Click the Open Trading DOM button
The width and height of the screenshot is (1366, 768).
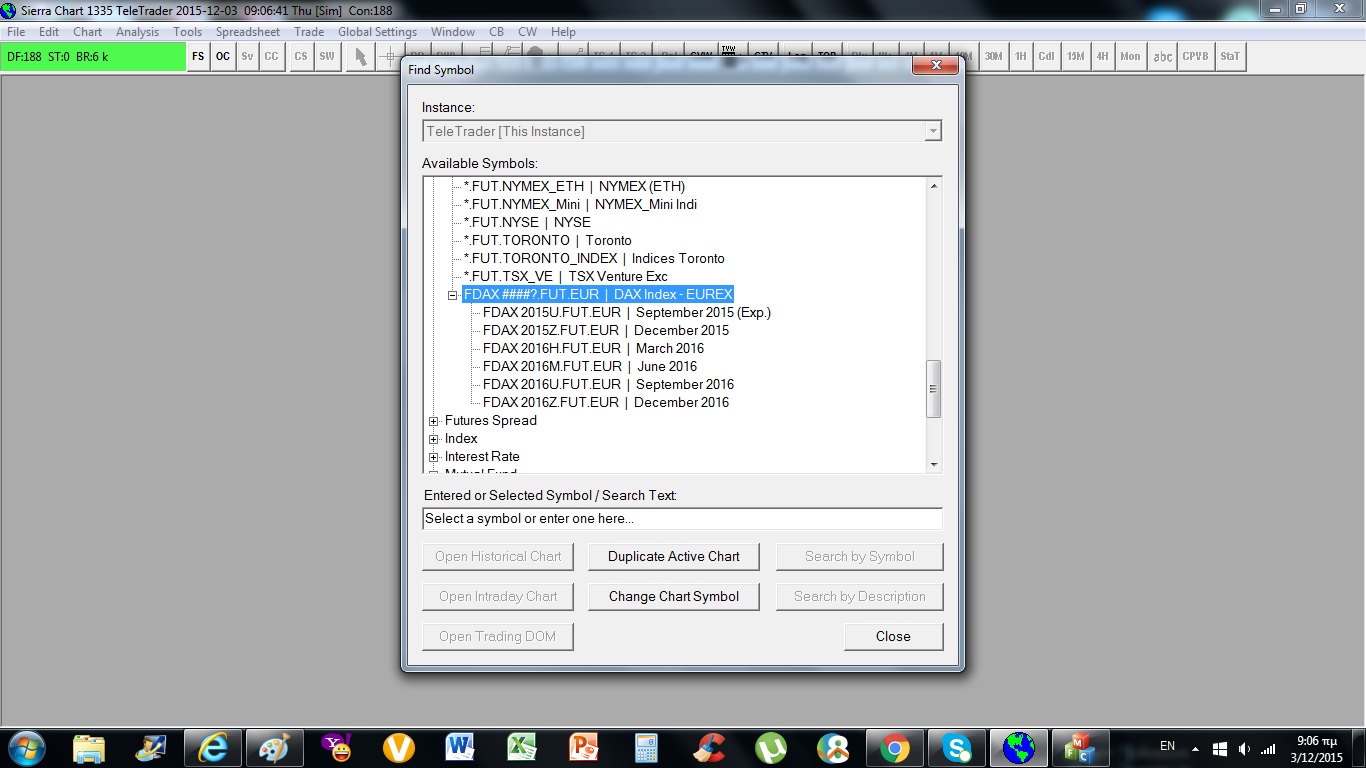497,636
